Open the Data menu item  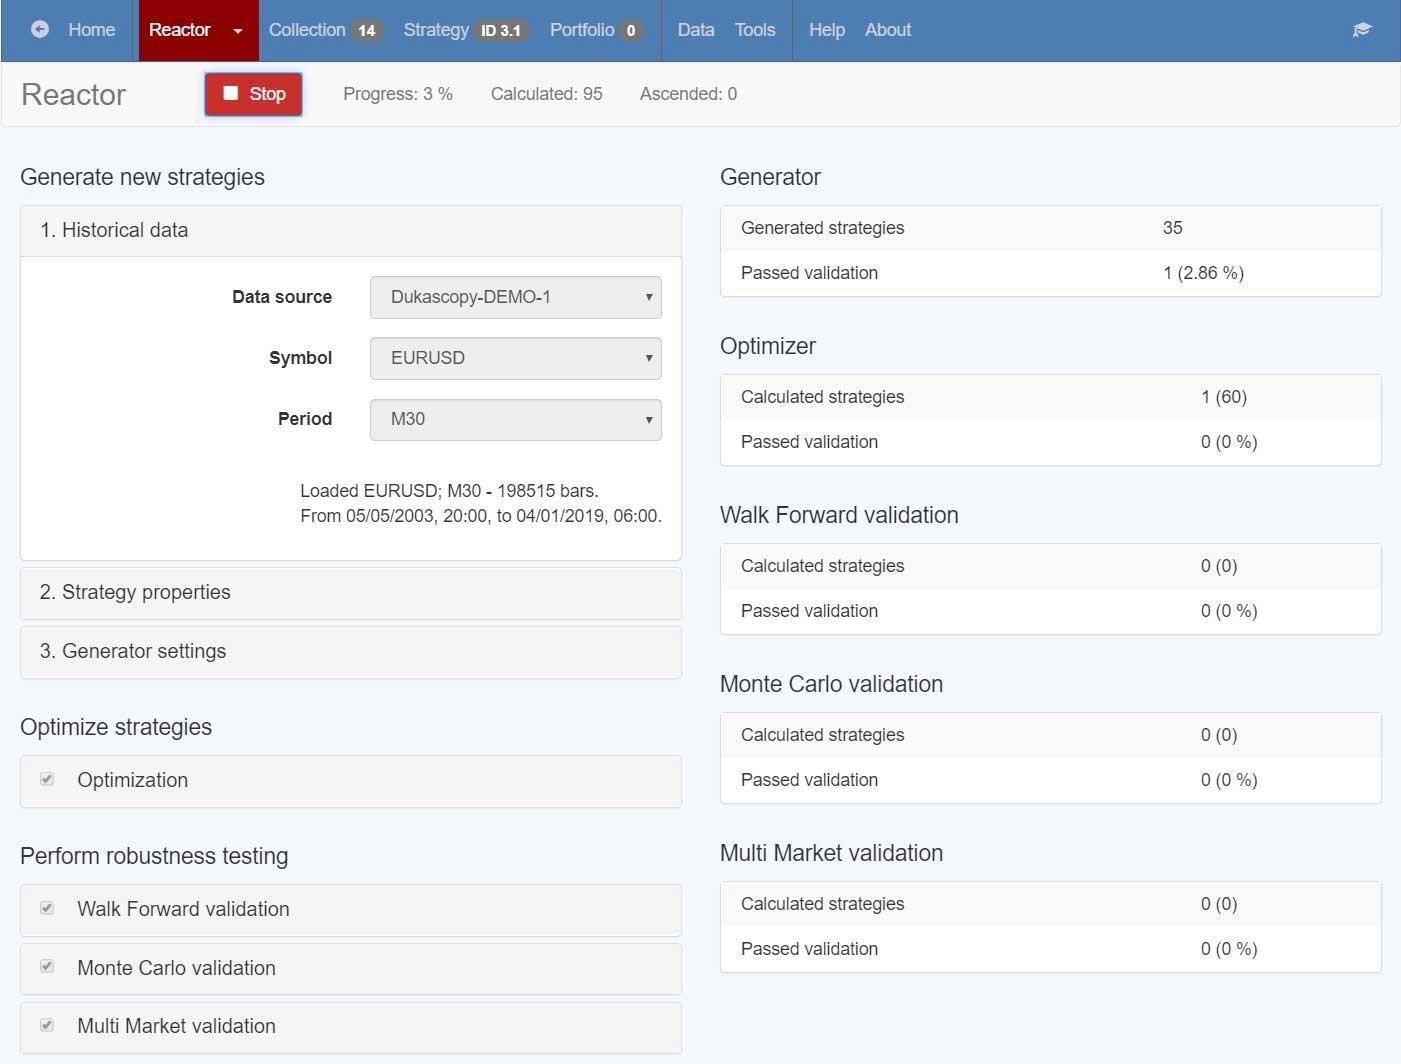696,30
